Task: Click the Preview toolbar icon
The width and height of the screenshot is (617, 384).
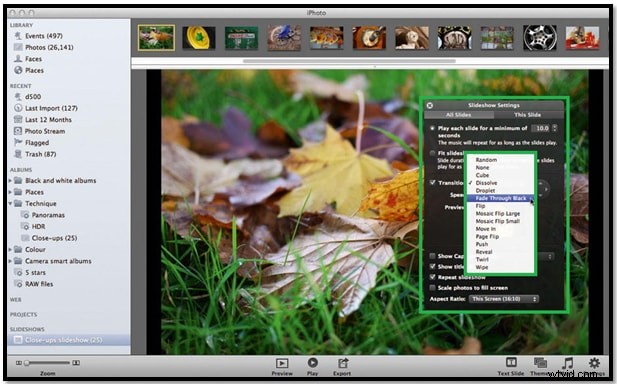Action: tap(282, 363)
